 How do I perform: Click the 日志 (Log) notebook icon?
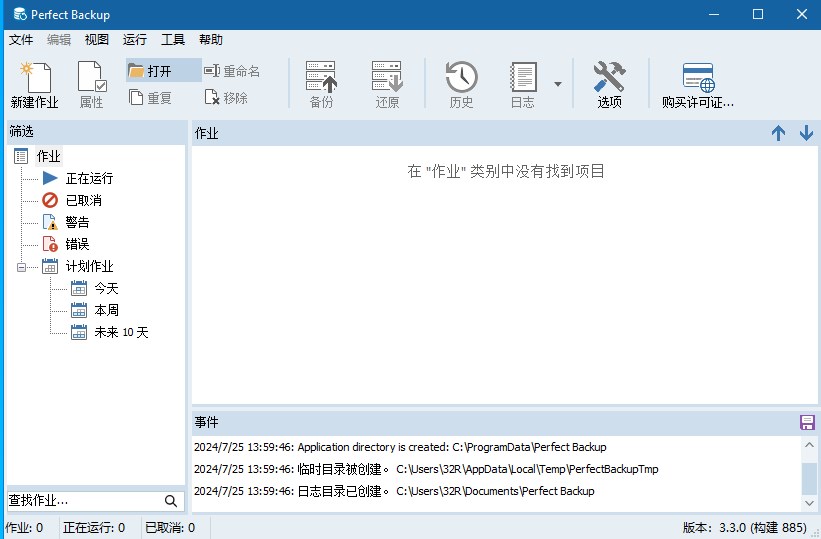pos(523,78)
